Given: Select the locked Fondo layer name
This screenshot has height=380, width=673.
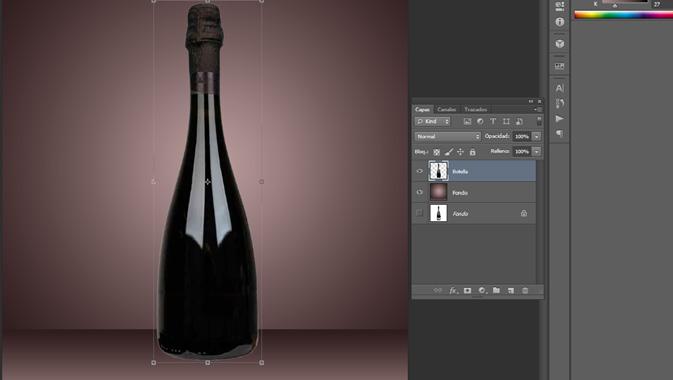Looking at the screenshot, I should click(460, 213).
